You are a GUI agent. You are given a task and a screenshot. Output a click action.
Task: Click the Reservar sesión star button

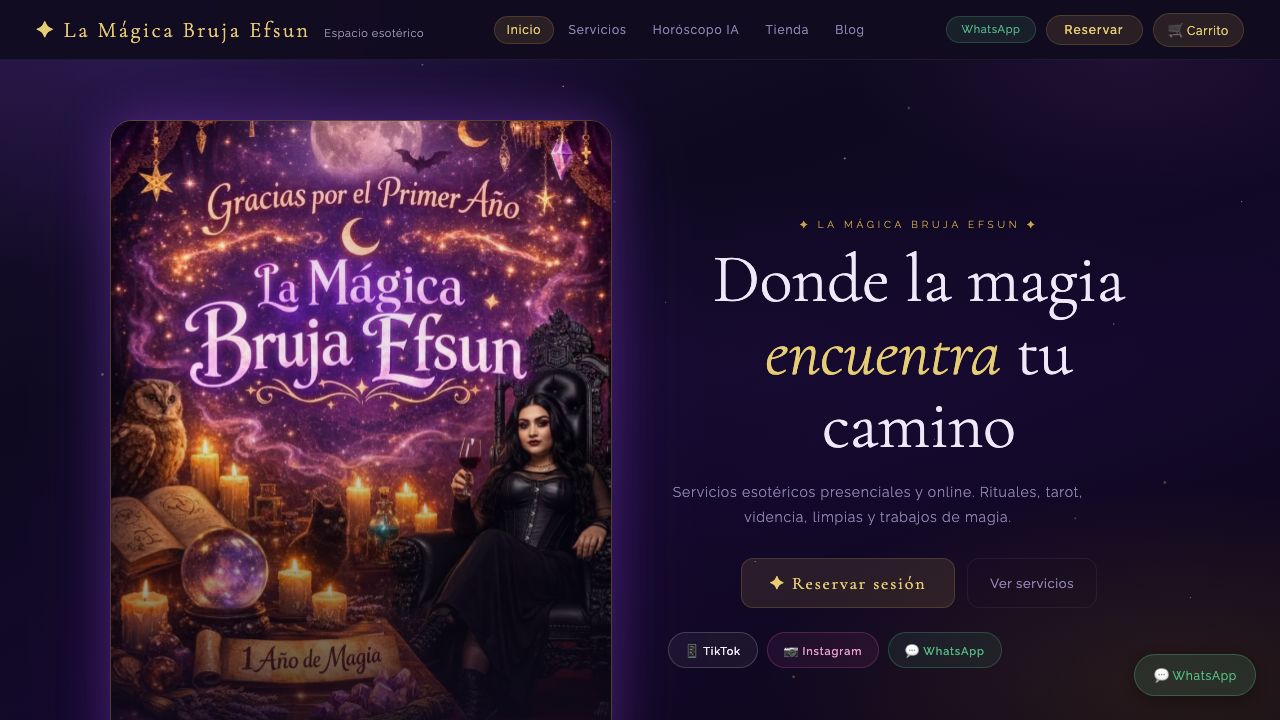(x=848, y=583)
